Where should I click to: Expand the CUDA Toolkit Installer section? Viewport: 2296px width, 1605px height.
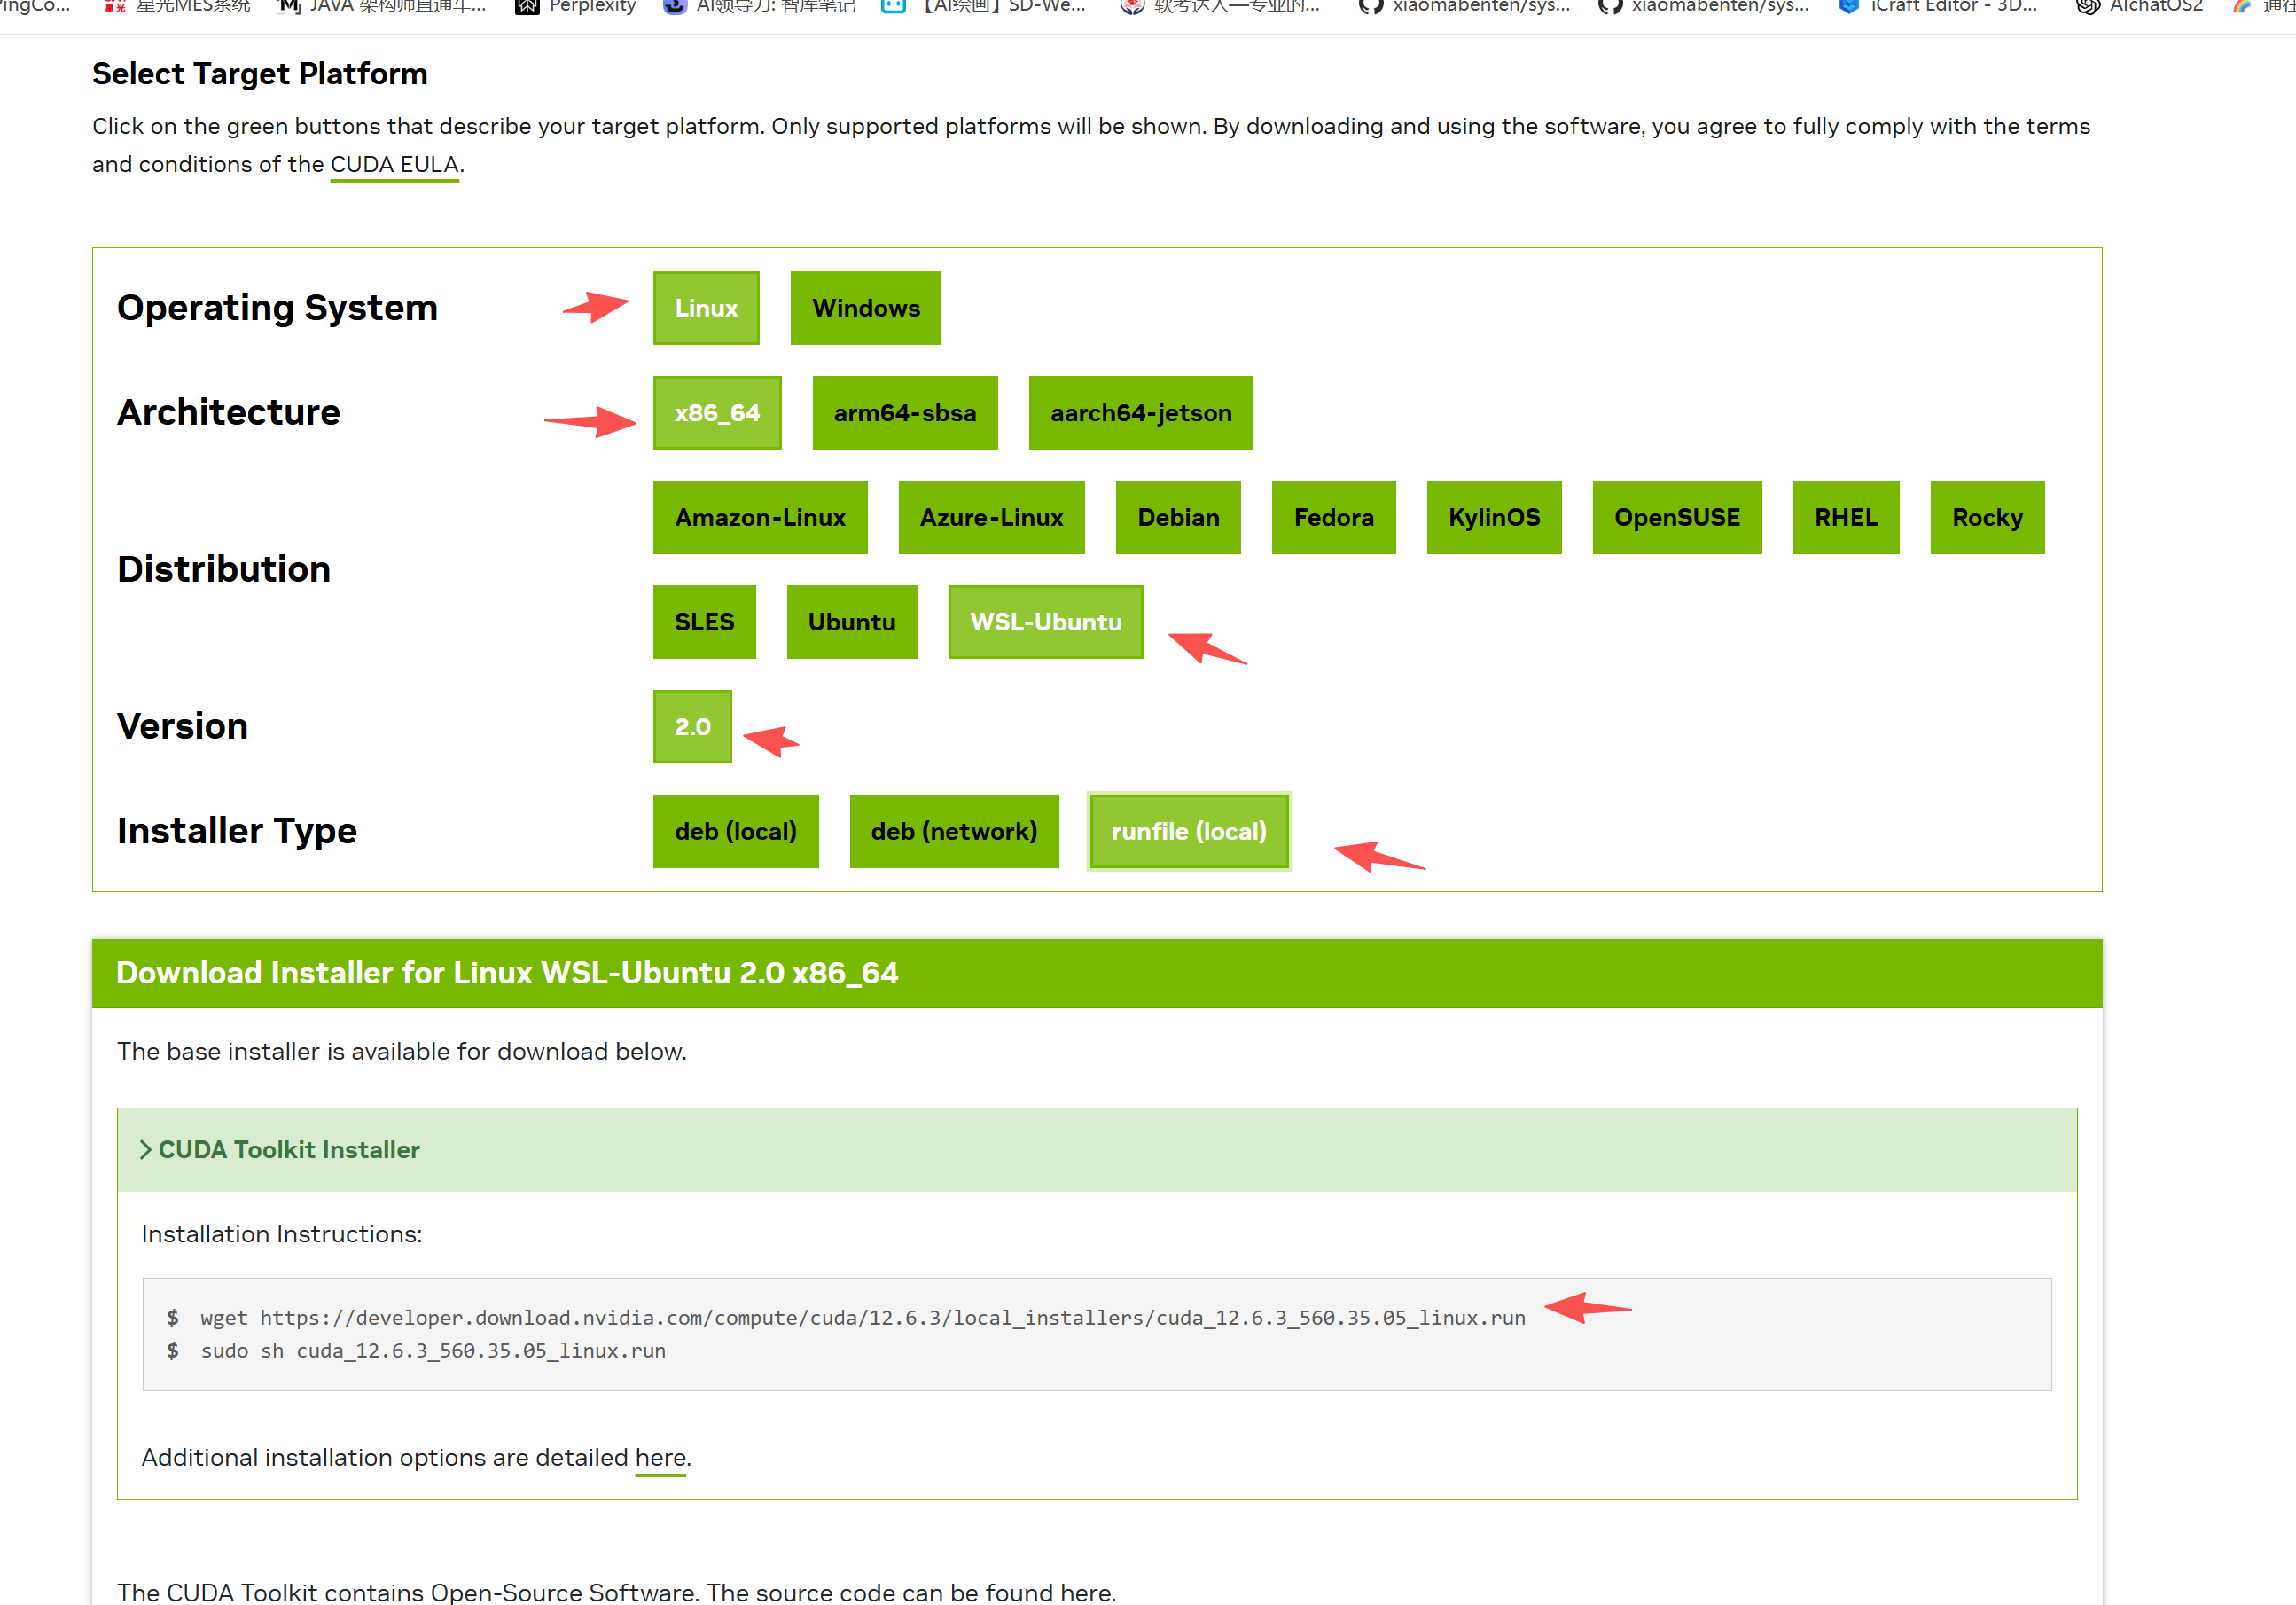(289, 1149)
